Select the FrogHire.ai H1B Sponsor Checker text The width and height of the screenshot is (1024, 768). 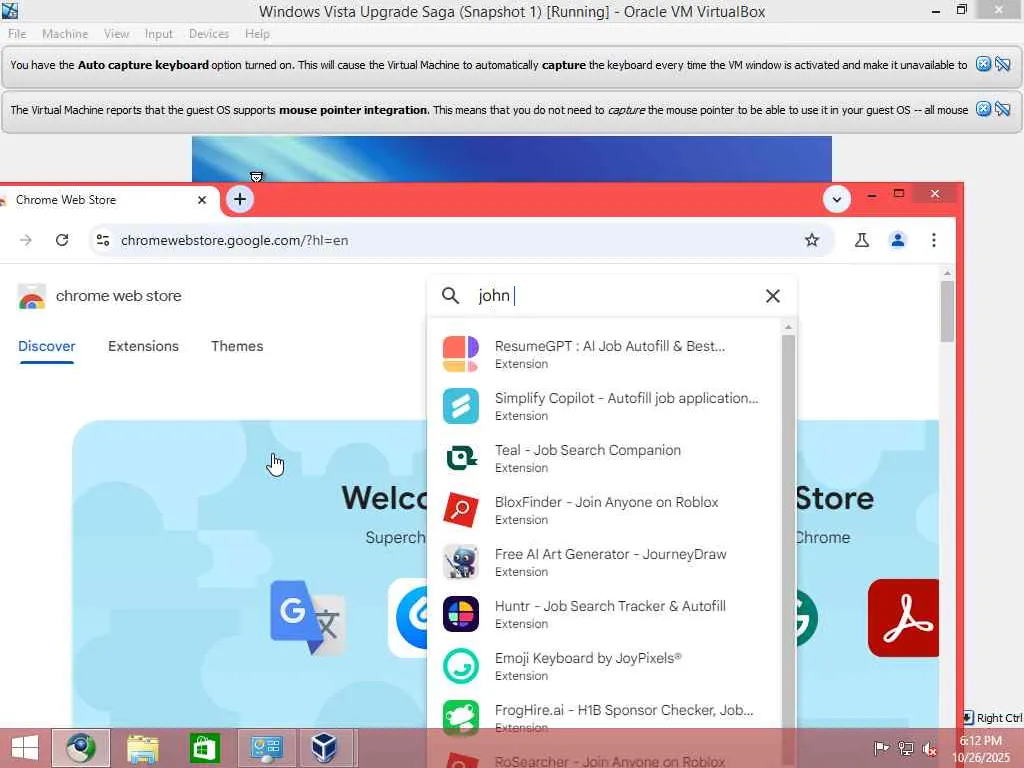tap(624, 710)
